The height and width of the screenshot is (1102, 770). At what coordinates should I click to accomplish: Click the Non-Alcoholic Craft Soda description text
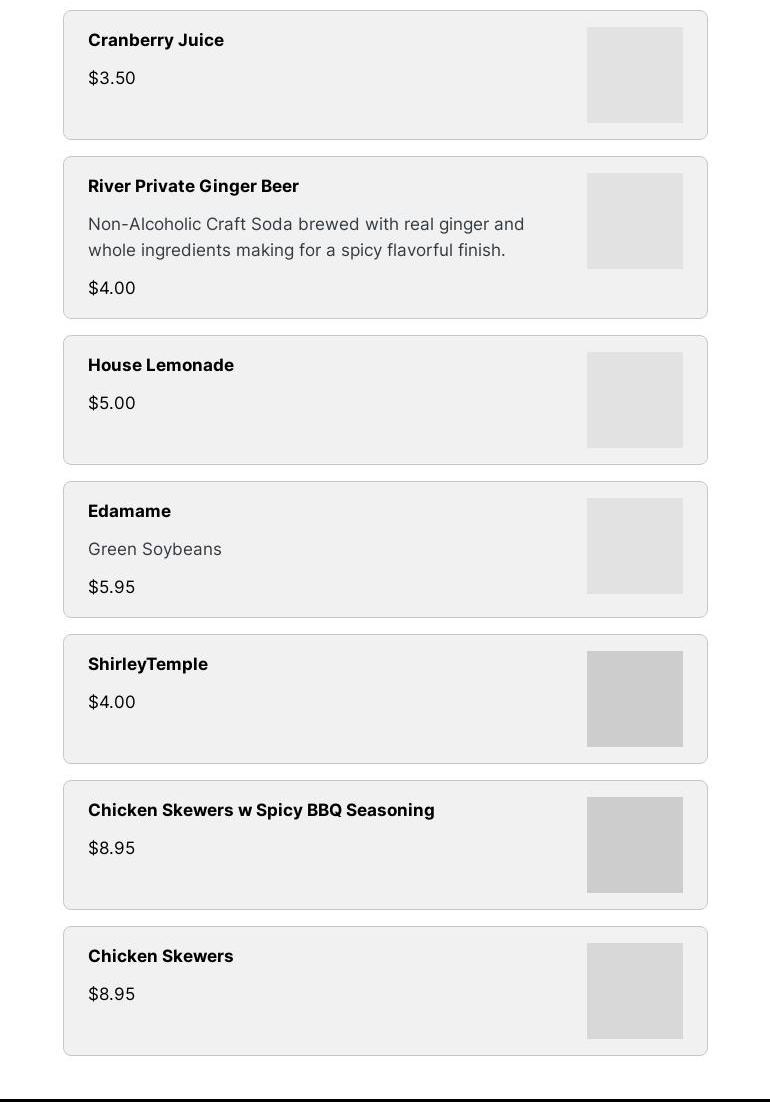click(306, 237)
